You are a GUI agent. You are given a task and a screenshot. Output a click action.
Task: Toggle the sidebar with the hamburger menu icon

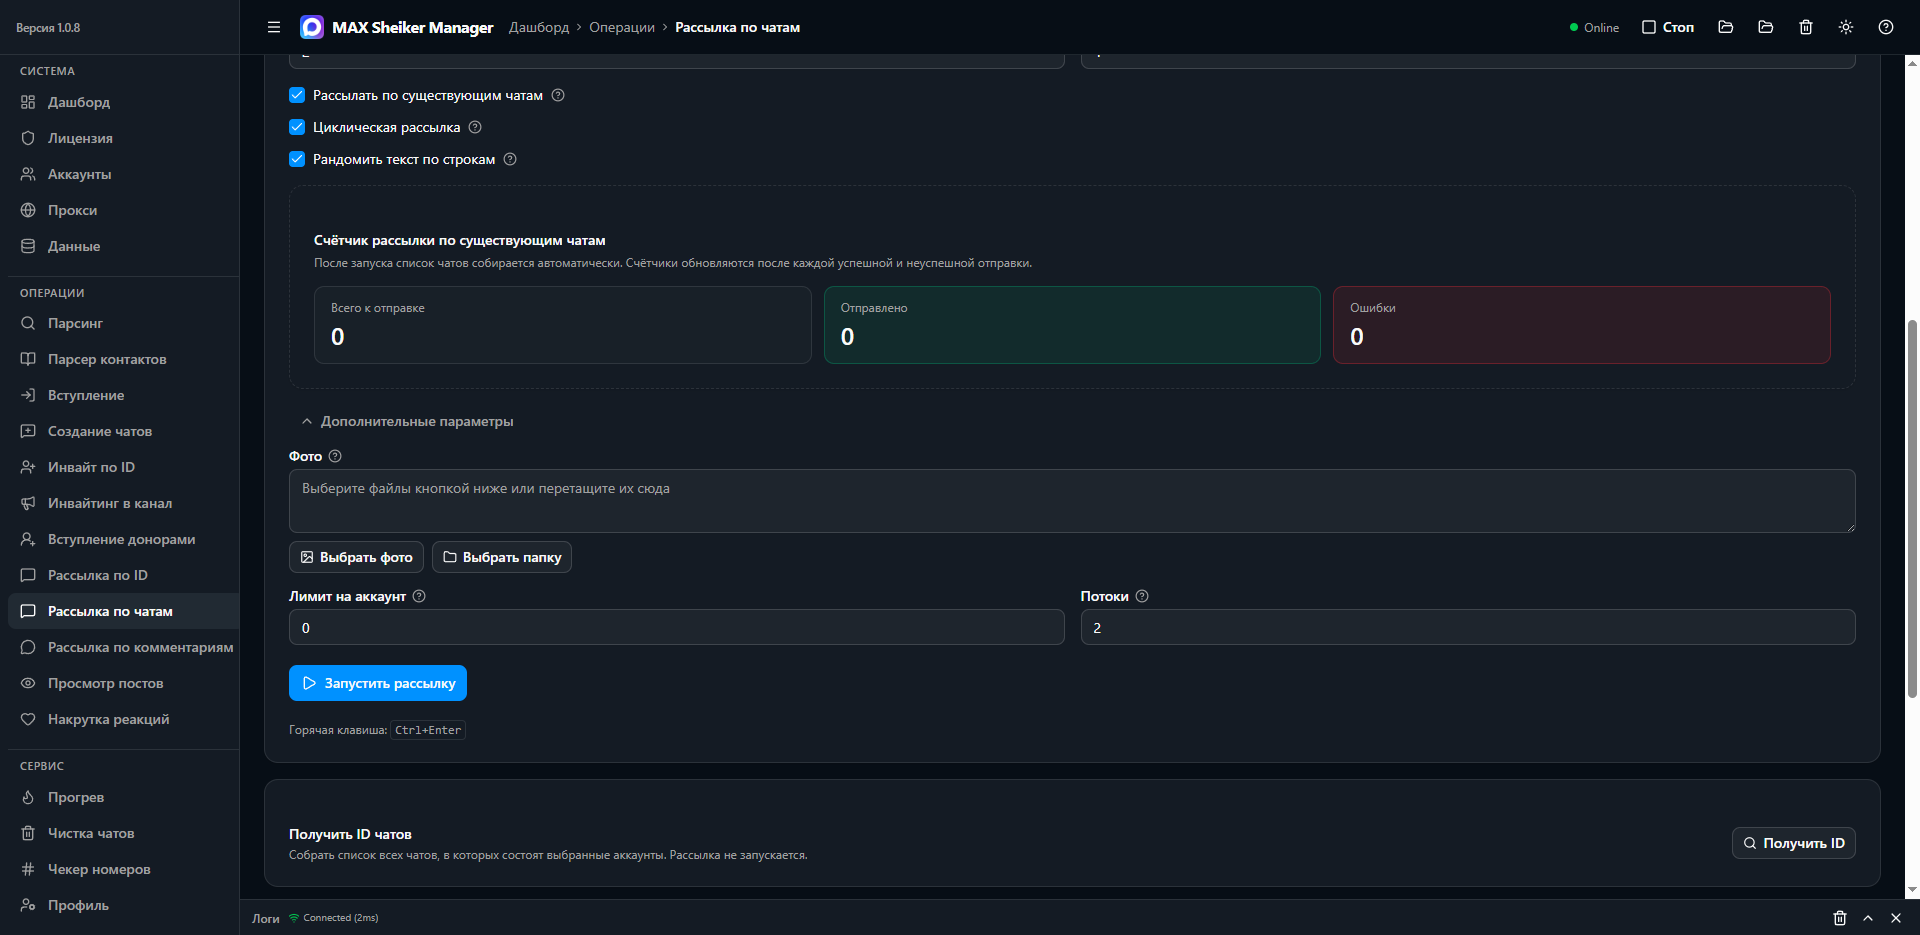point(274,27)
